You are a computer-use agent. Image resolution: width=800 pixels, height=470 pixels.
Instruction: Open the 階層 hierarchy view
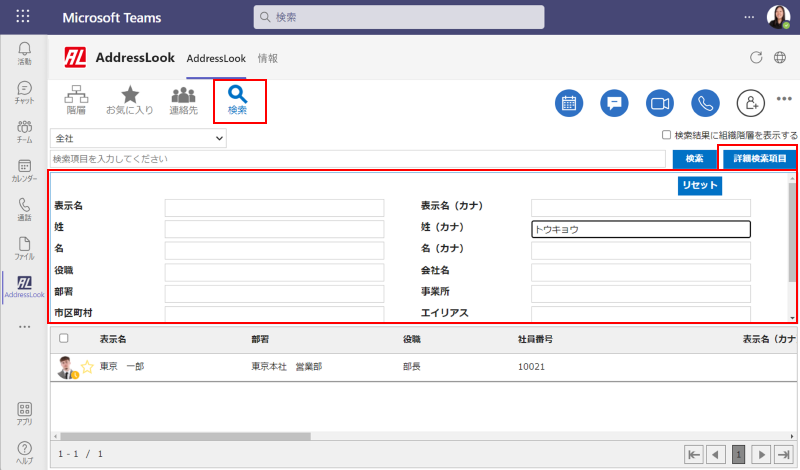coord(76,101)
